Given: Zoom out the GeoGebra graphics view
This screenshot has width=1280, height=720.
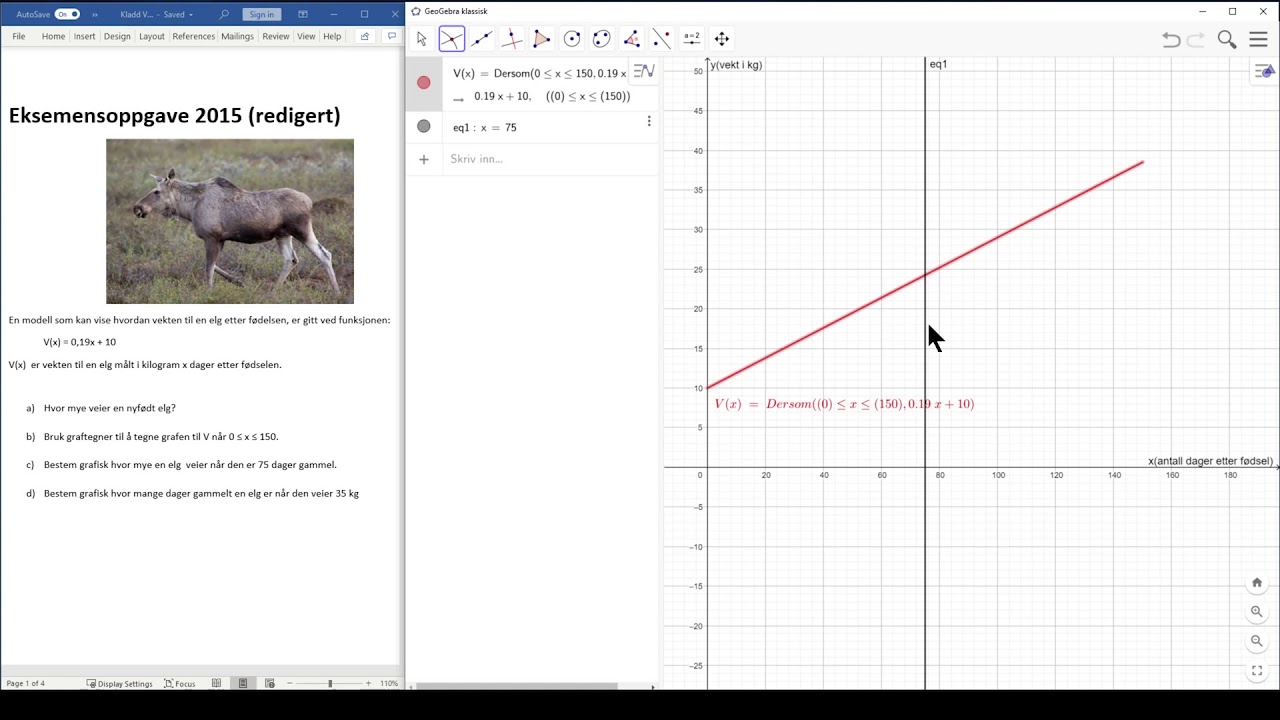Looking at the screenshot, I should coord(1257,641).
